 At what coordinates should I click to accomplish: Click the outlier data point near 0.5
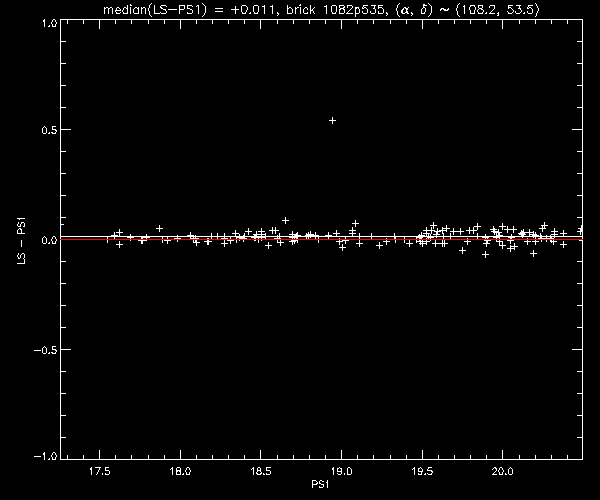pos(333,121)
